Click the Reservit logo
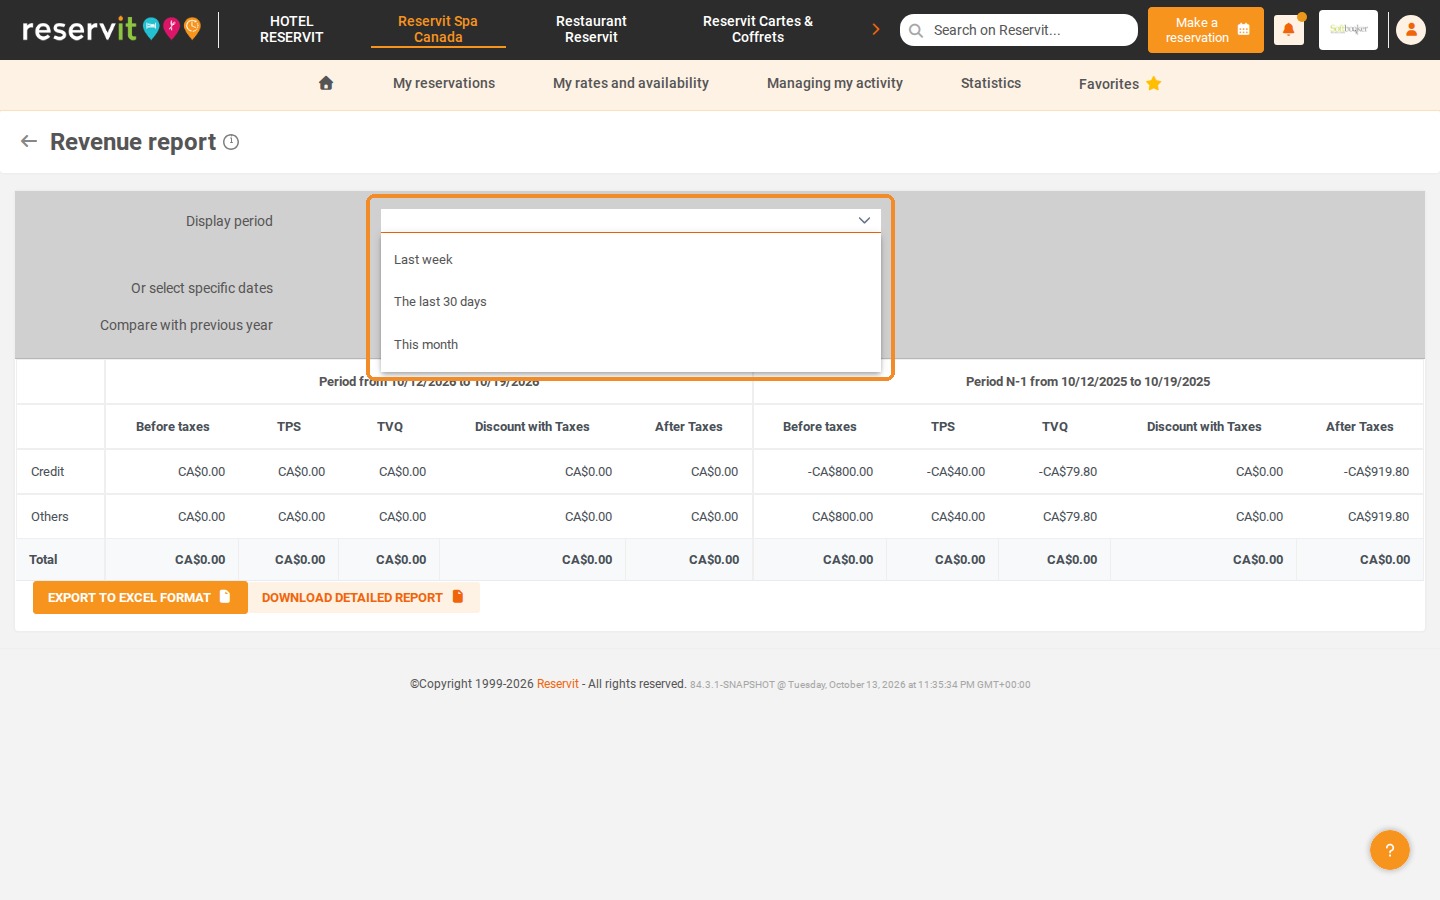This screenshot has height=900, width=1440. (111, 29)
